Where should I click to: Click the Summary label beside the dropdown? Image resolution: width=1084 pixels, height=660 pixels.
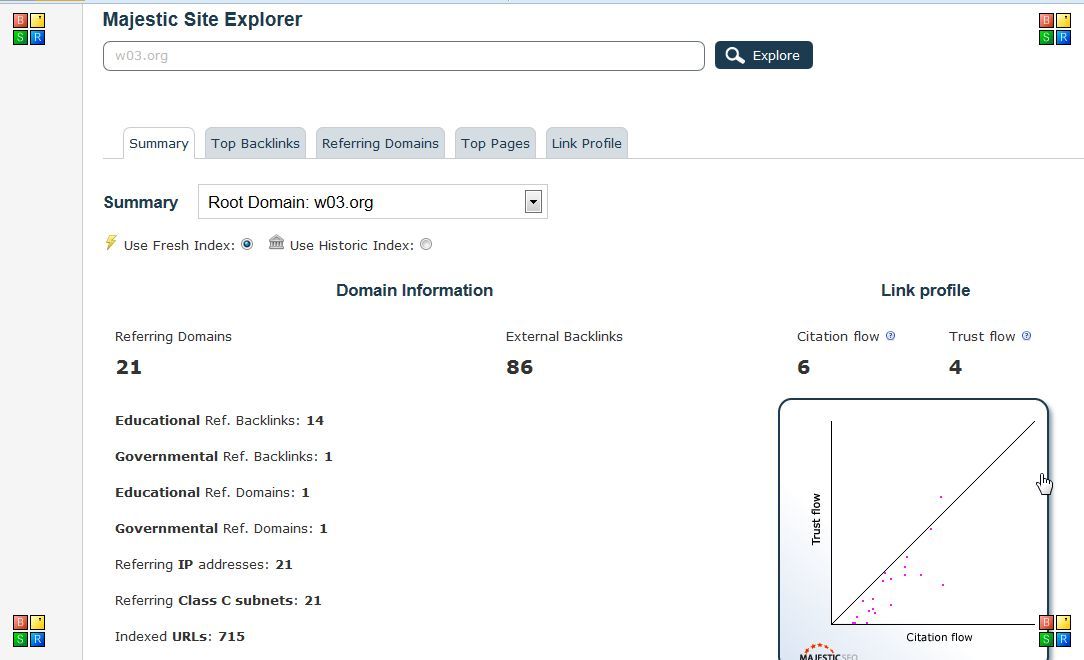141,202
